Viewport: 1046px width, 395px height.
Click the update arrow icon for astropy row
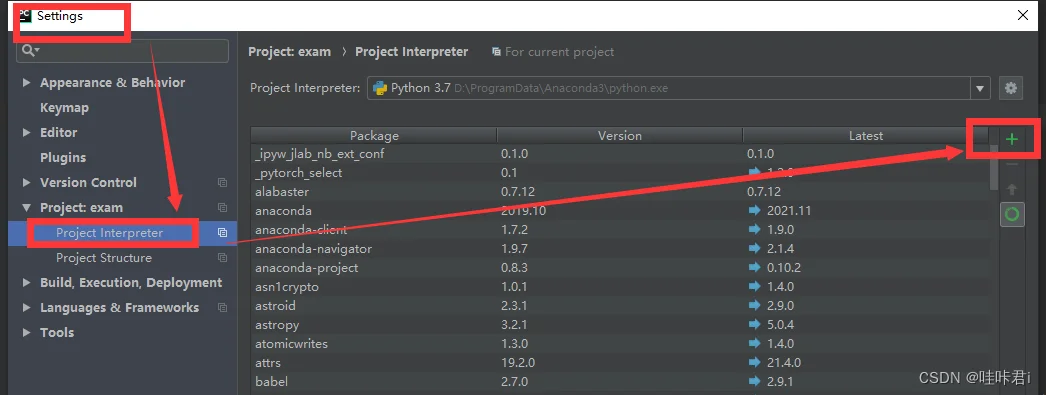tap(754, 325)
